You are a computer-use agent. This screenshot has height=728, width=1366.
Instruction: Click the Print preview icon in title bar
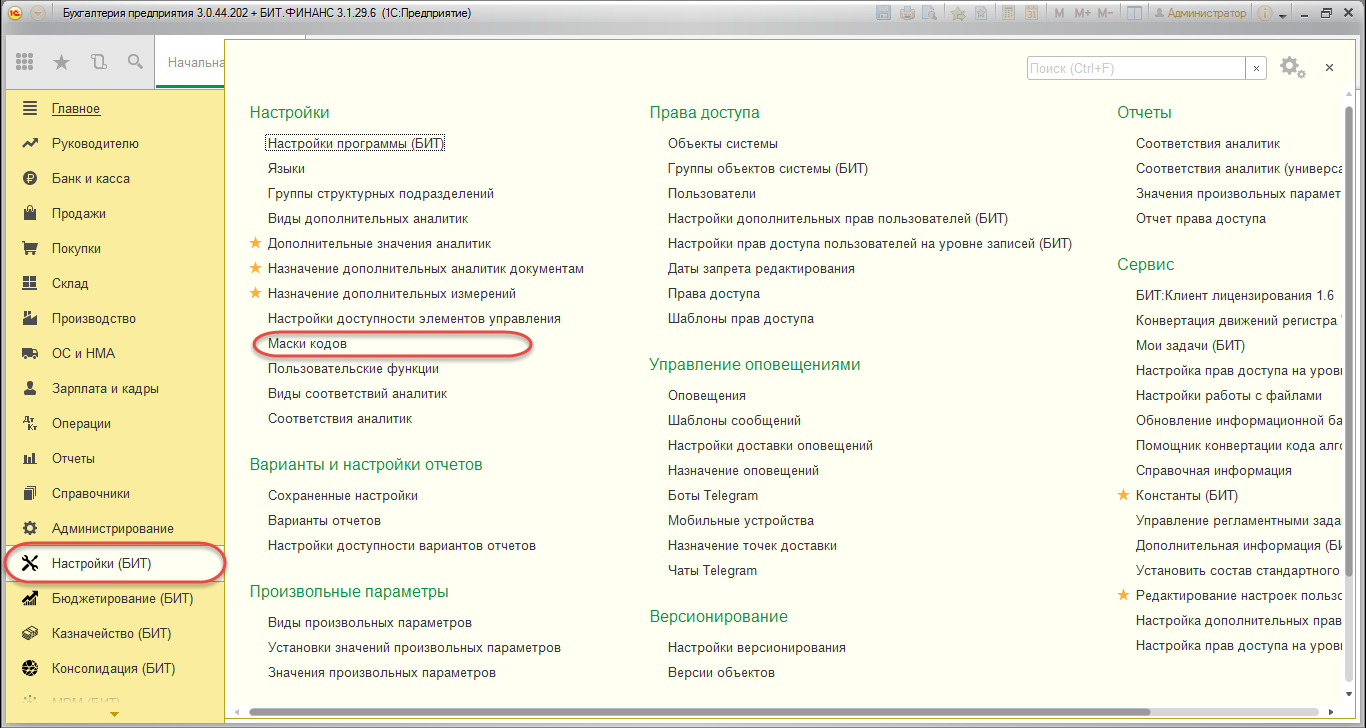click(930, 13)
